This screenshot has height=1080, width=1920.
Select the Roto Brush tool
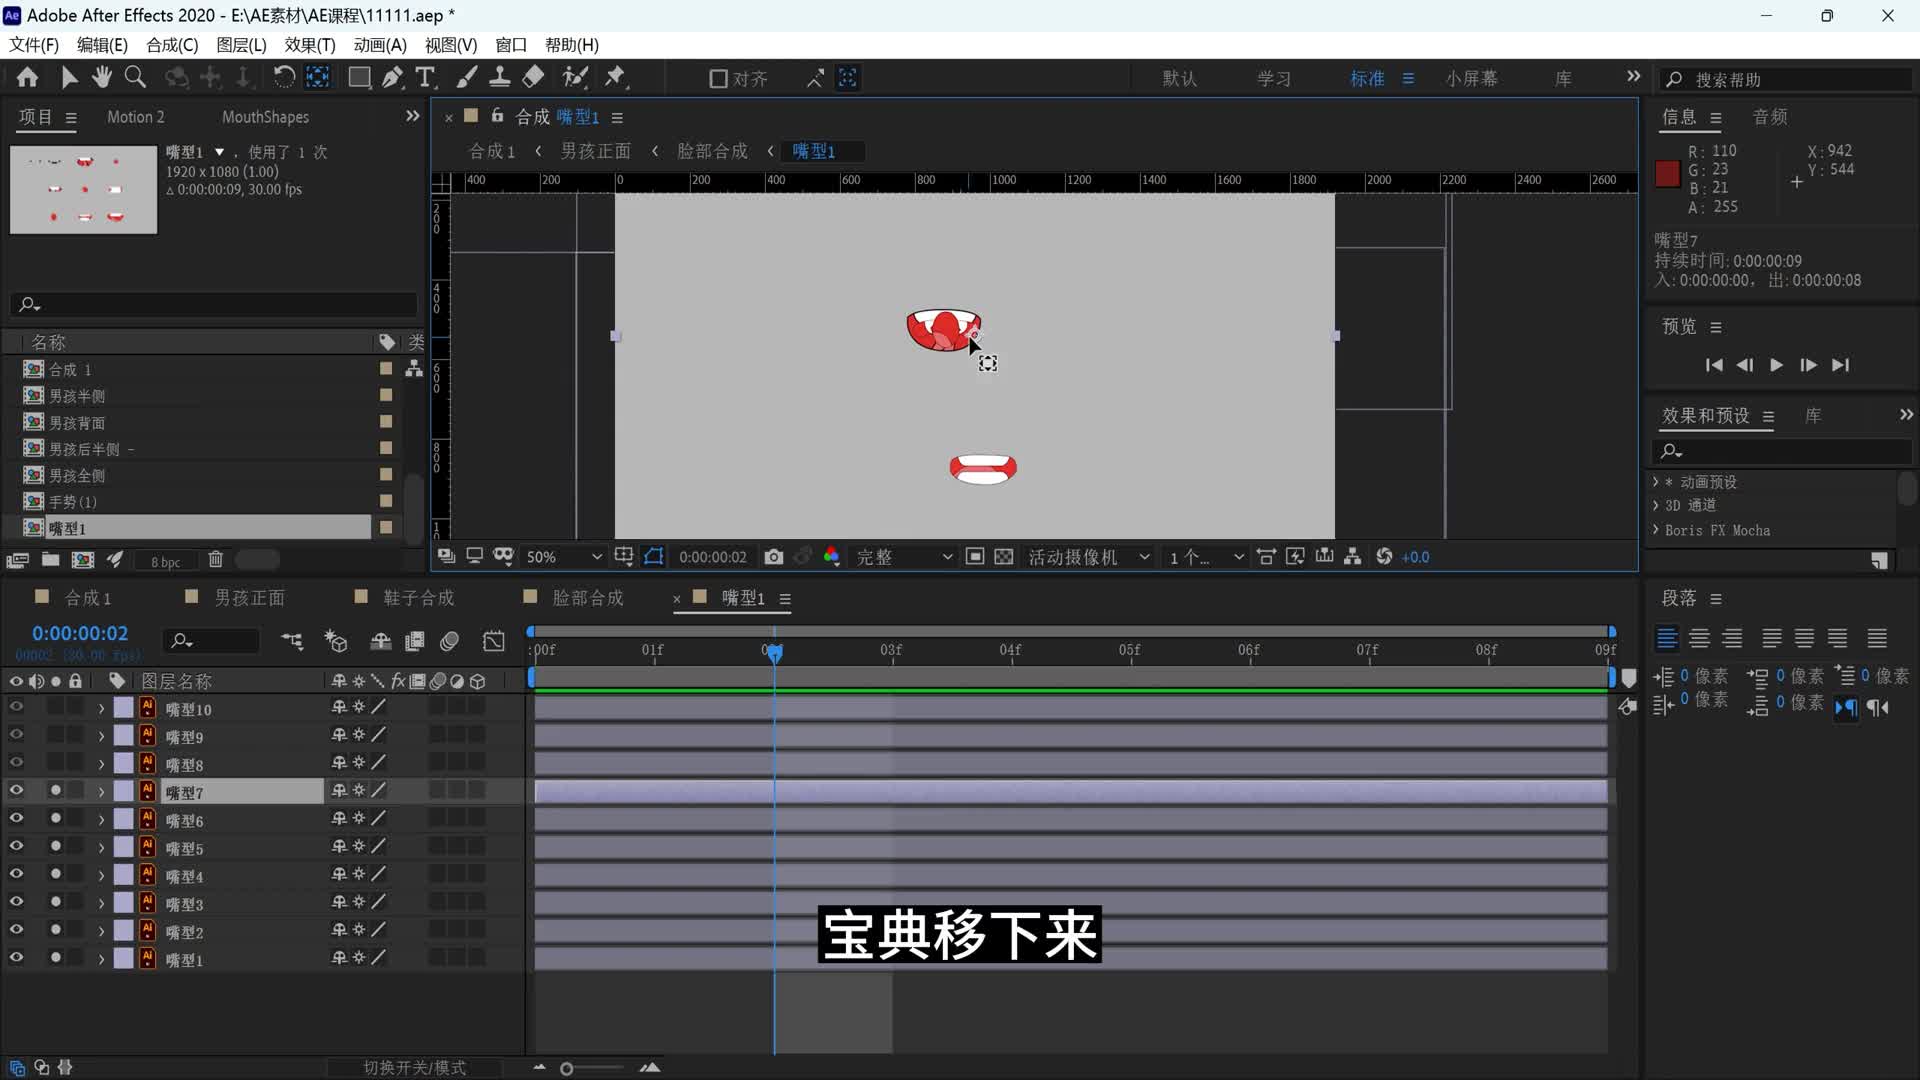[575, 77]
